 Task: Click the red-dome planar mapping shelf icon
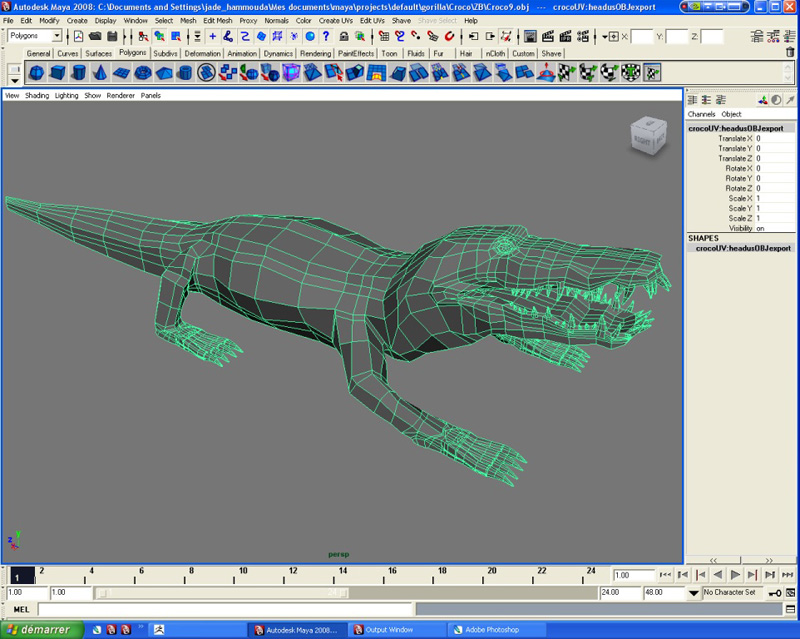(546, 73)
